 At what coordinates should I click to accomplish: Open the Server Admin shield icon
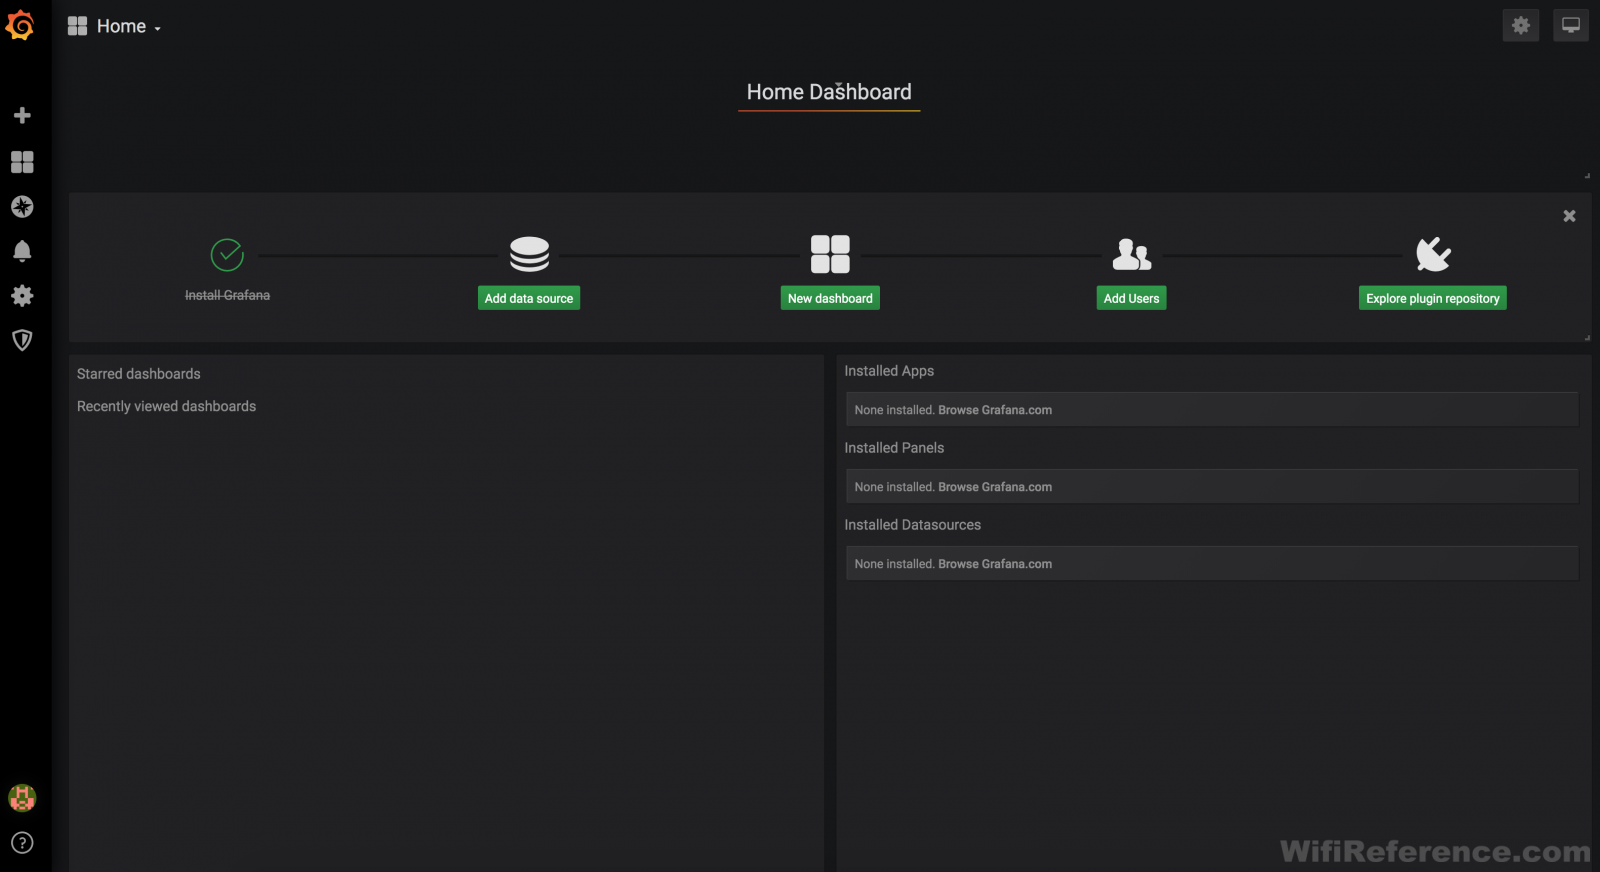coord(22,340)
